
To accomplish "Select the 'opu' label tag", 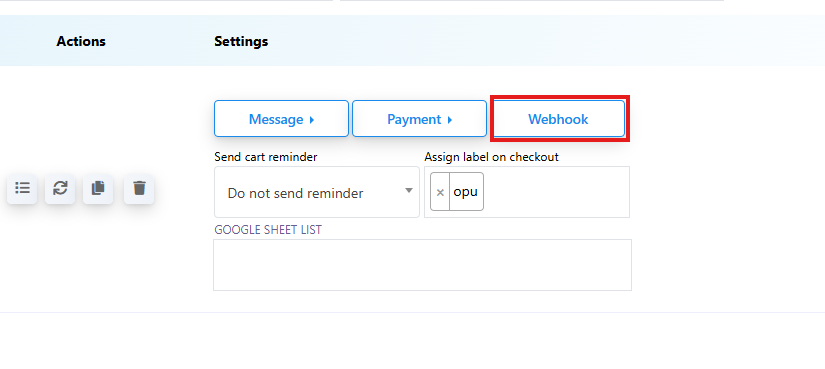I will point(466,192).
